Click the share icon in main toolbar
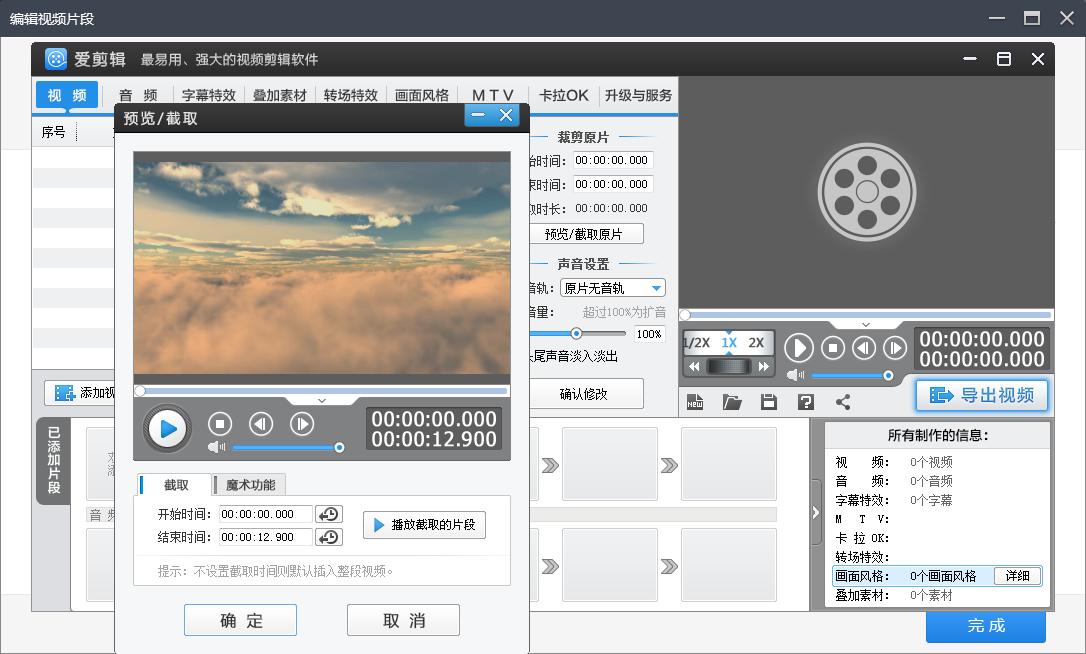 coord(843,402)
